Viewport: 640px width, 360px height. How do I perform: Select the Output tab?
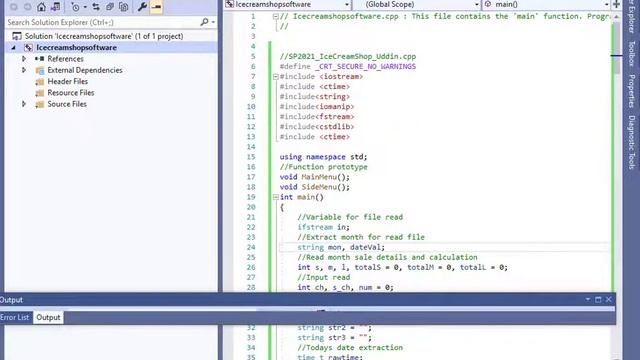[x=48, y=318]
